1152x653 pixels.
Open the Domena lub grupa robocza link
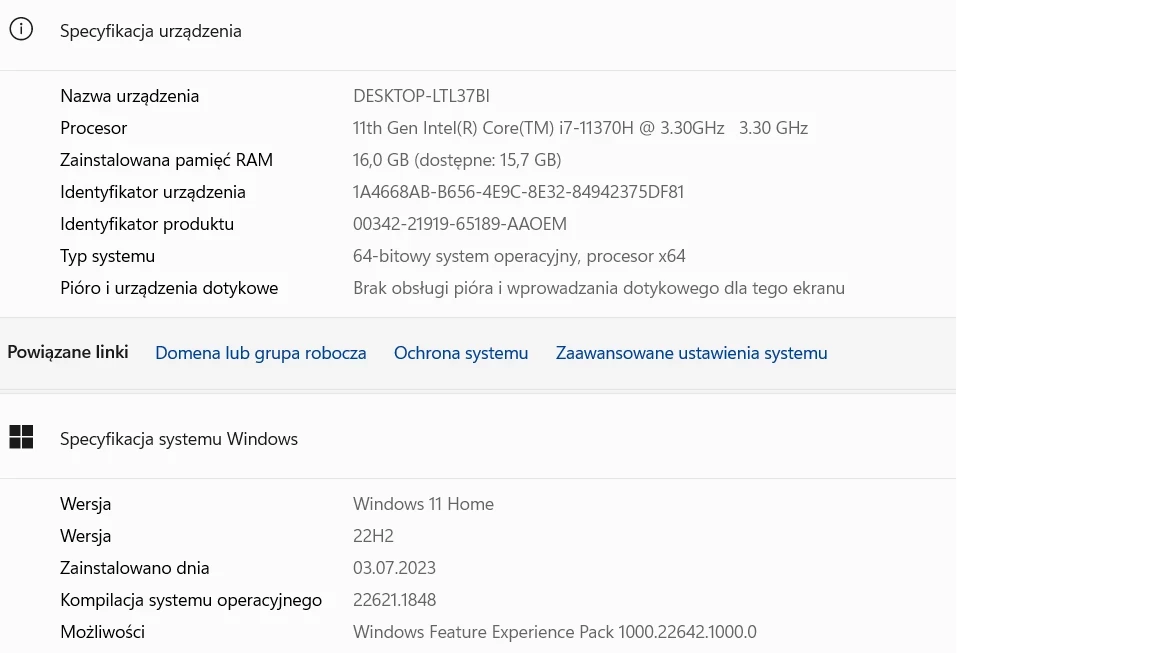[x=260, y=353]
